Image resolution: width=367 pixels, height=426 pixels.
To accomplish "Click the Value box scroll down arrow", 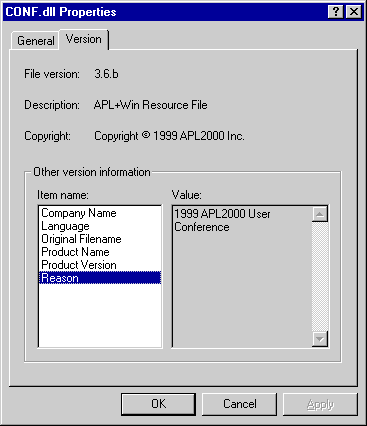I will (320, 339).
